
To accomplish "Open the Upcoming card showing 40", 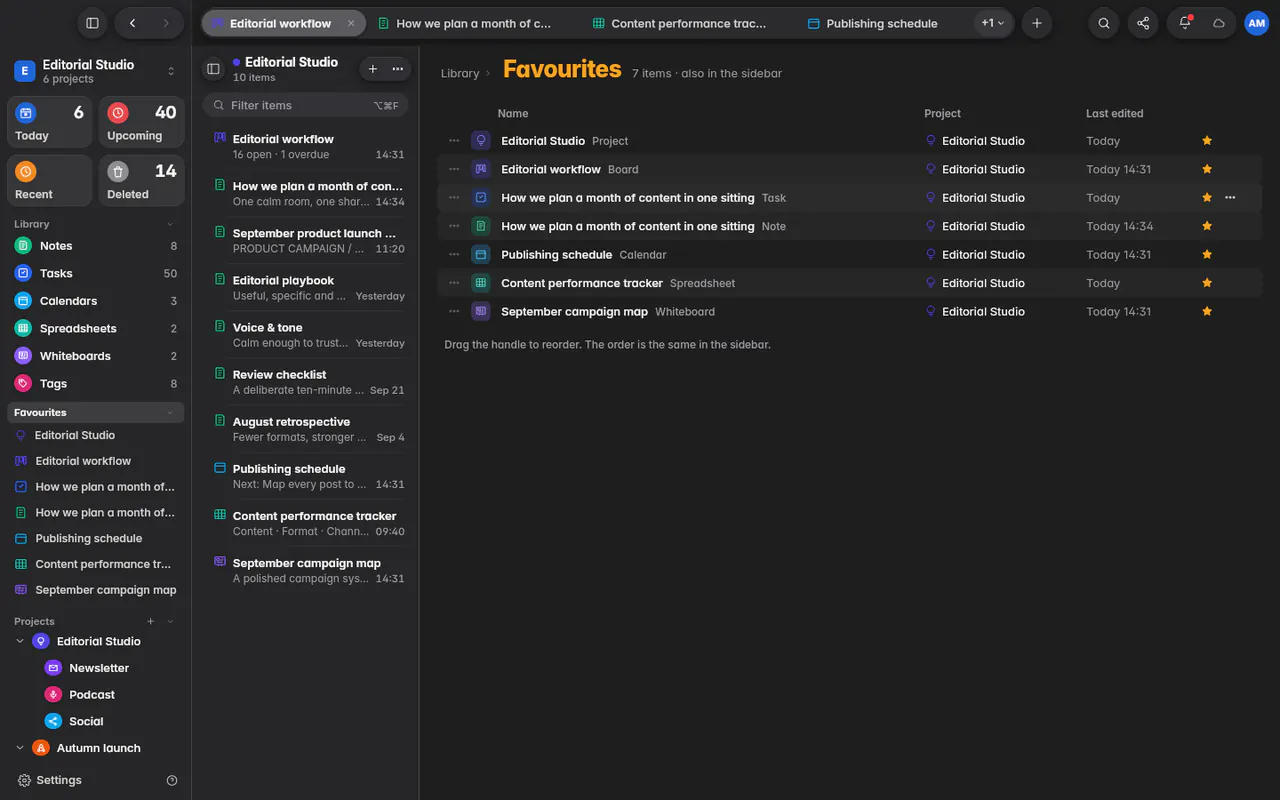I will 142,122.
